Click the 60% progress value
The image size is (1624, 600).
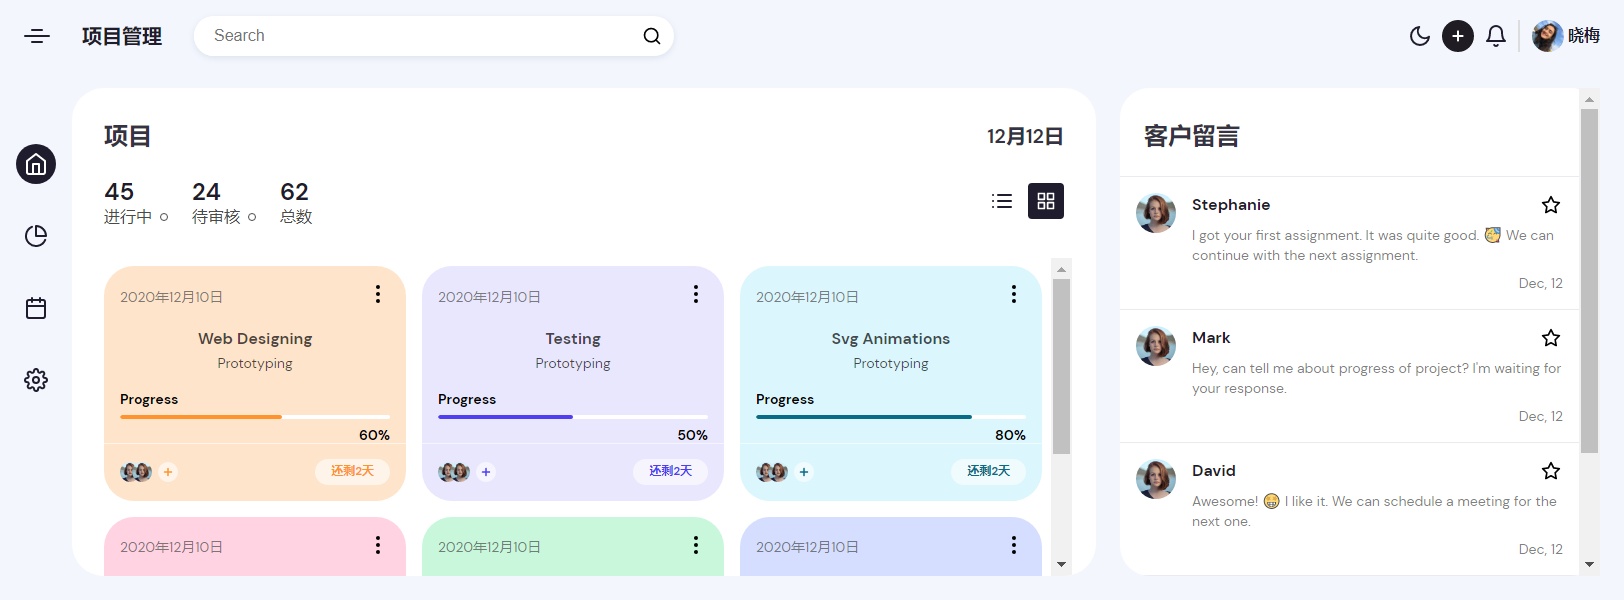click(374, 435)
